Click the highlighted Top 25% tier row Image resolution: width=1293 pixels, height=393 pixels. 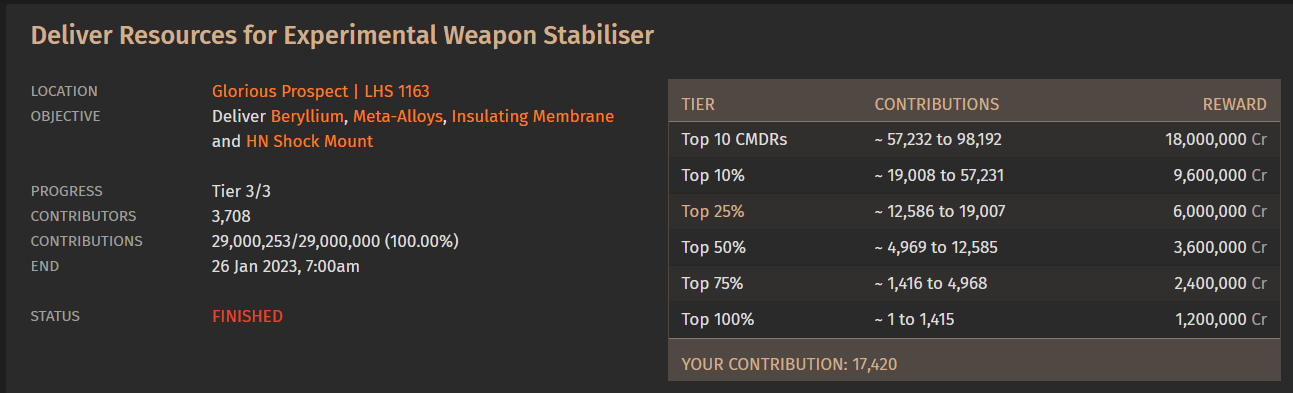[x=974, y=212]
